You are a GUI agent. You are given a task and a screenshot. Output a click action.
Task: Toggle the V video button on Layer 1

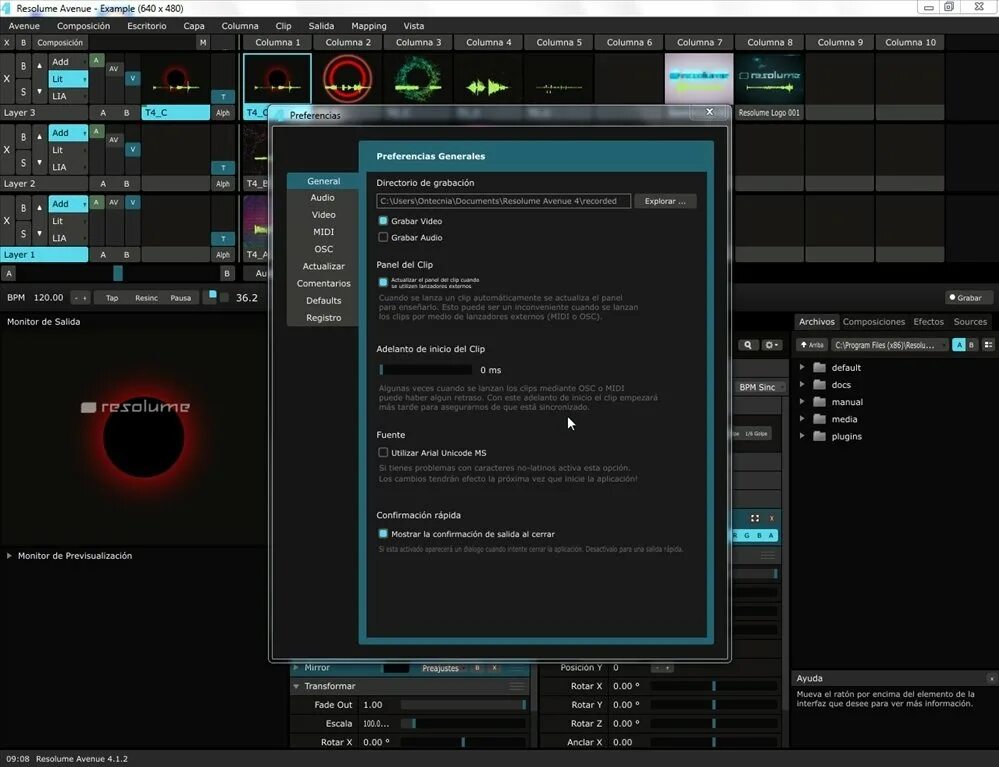pyautogui.click(x=133, y=202)
